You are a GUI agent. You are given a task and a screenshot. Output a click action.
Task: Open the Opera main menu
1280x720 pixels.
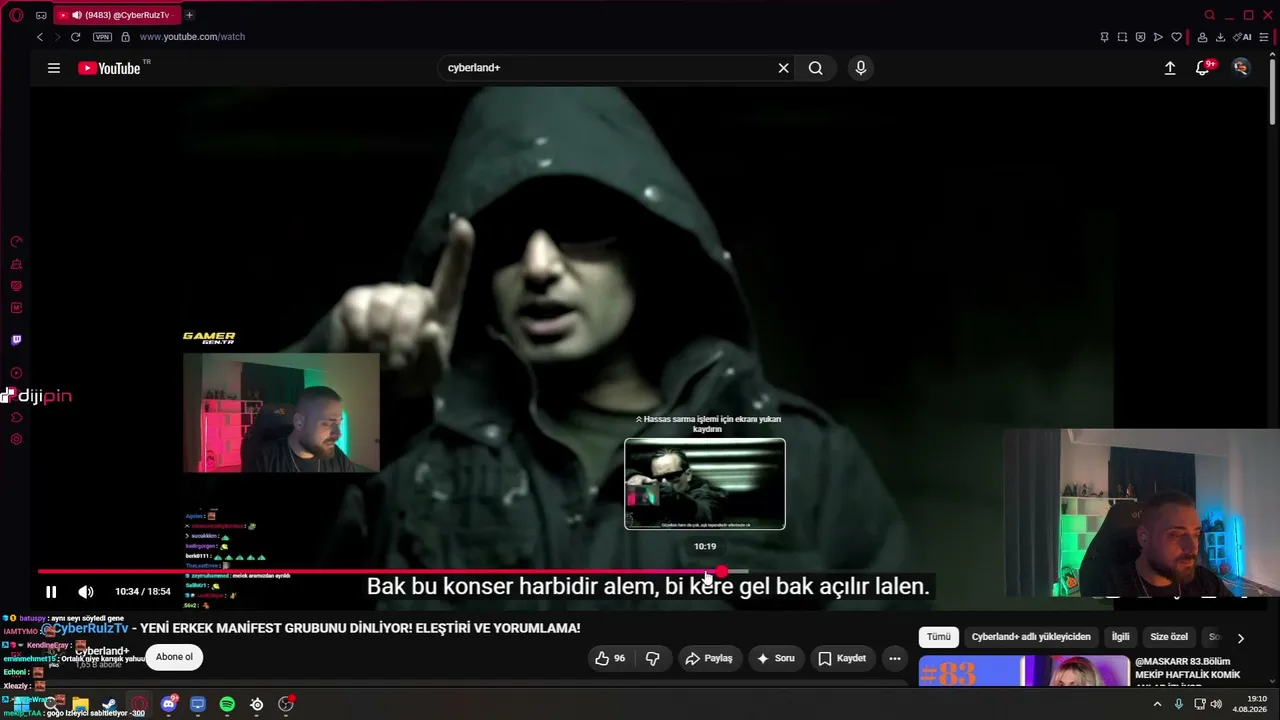(16, 15)
